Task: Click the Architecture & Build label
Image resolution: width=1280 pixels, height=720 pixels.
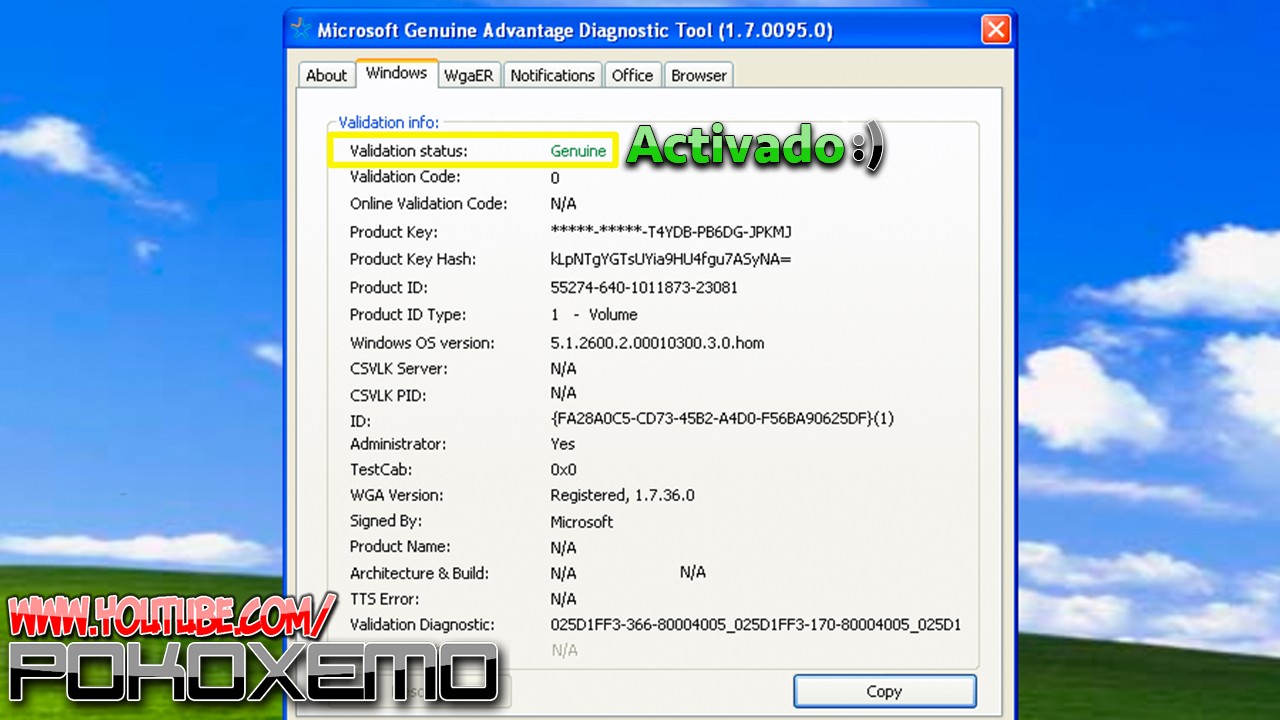Action: tap(419, 574)
